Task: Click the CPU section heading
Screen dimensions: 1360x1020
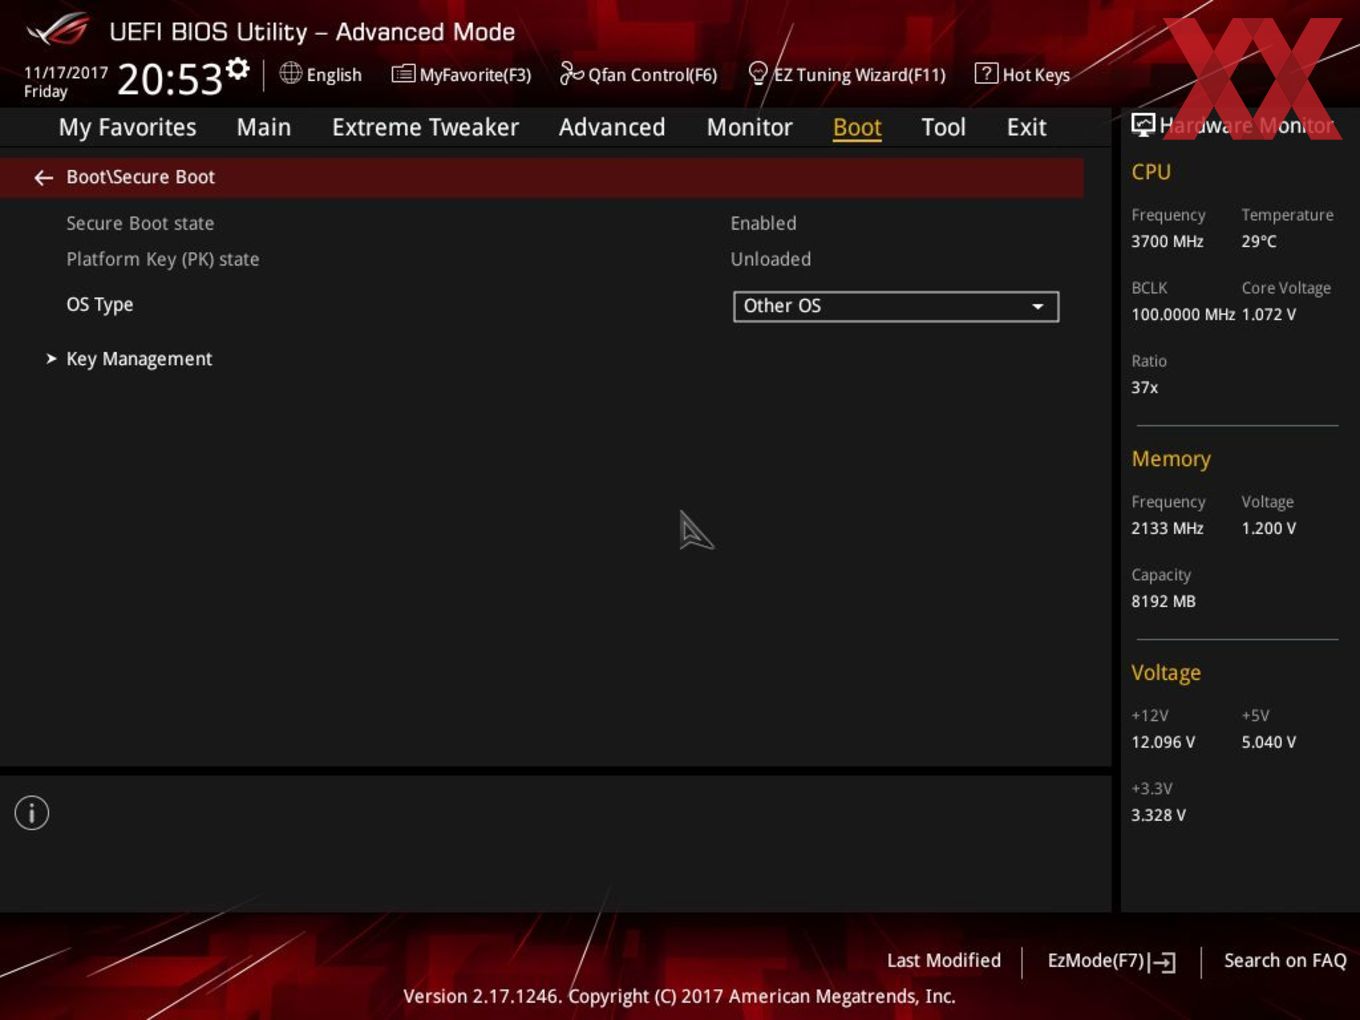Action: point(1151,172)
